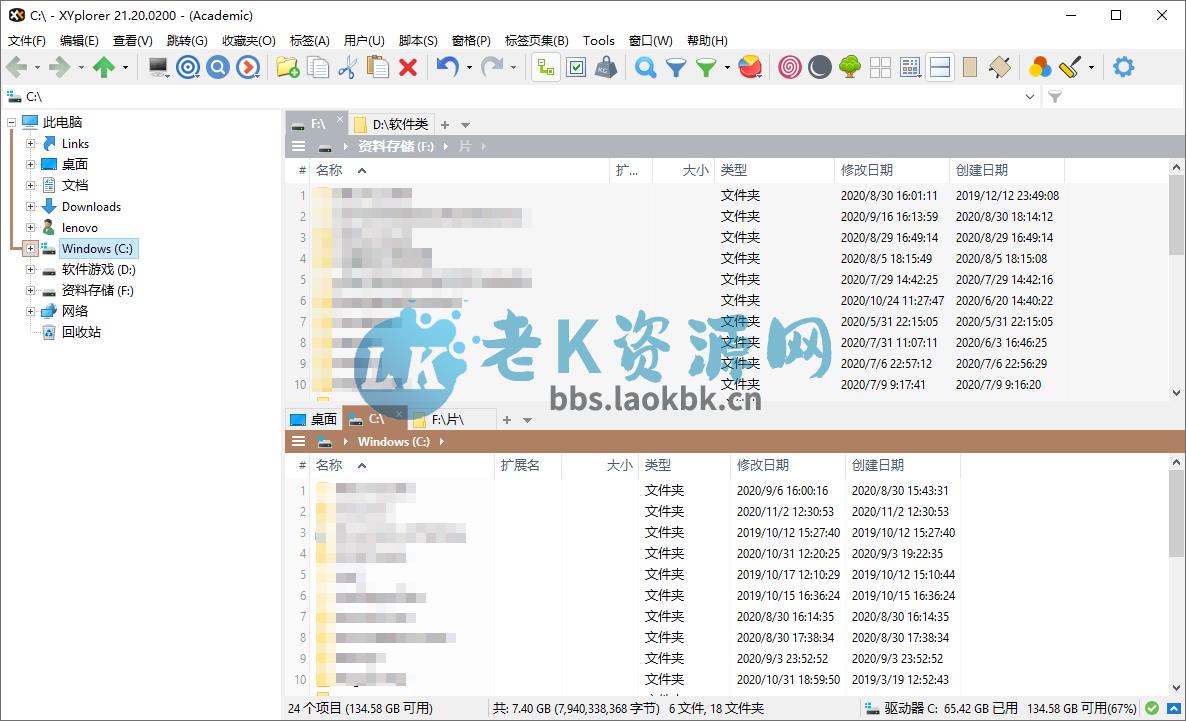Open the Views grid icon with dropdown

(x=911, y=67)
